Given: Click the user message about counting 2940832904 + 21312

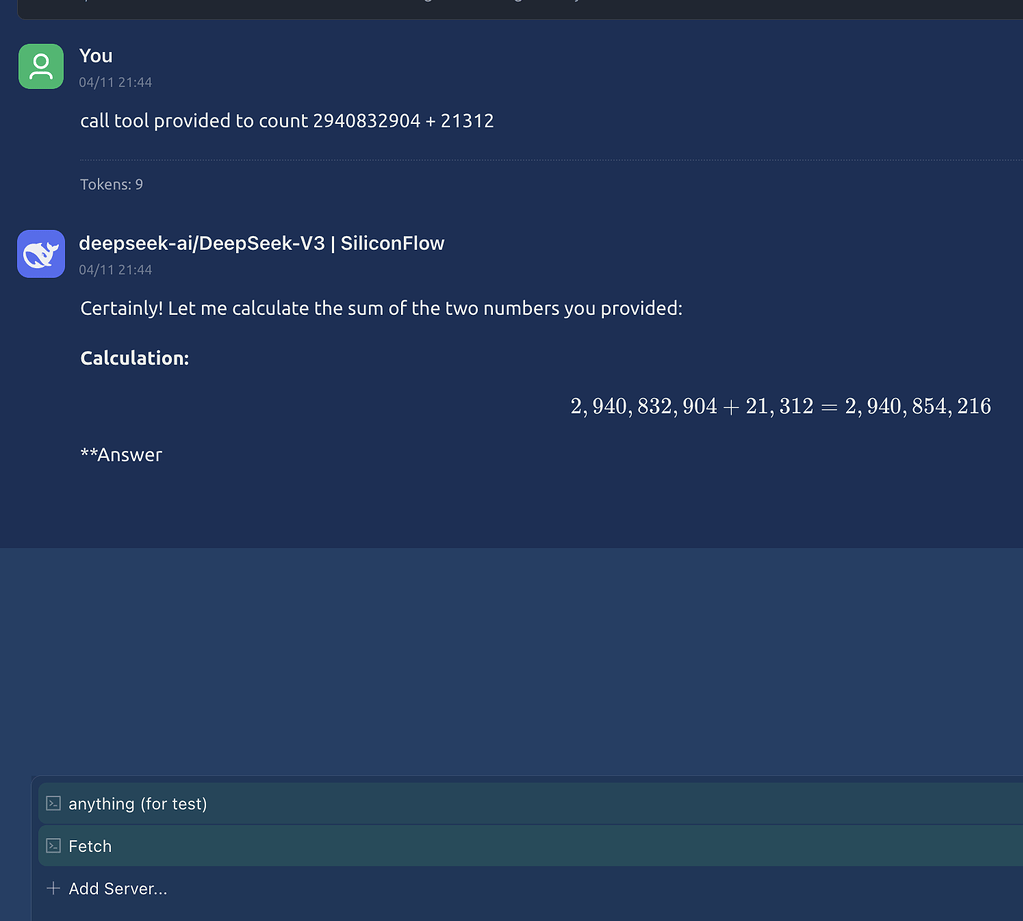Looking at the screenshot, I should click(287, 121).
